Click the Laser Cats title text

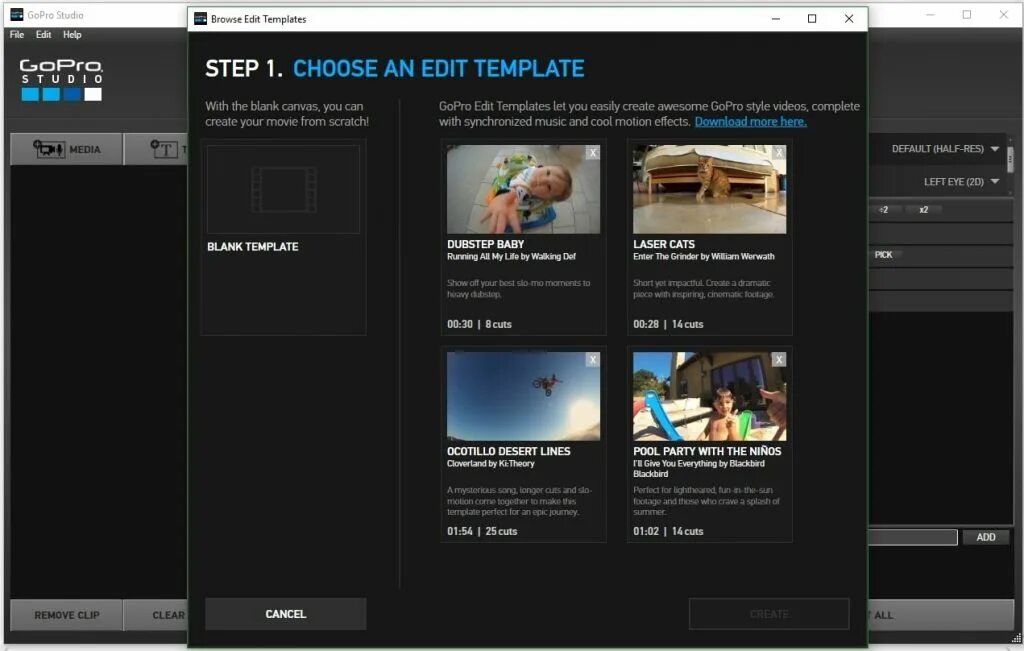[x=664, y=244]
